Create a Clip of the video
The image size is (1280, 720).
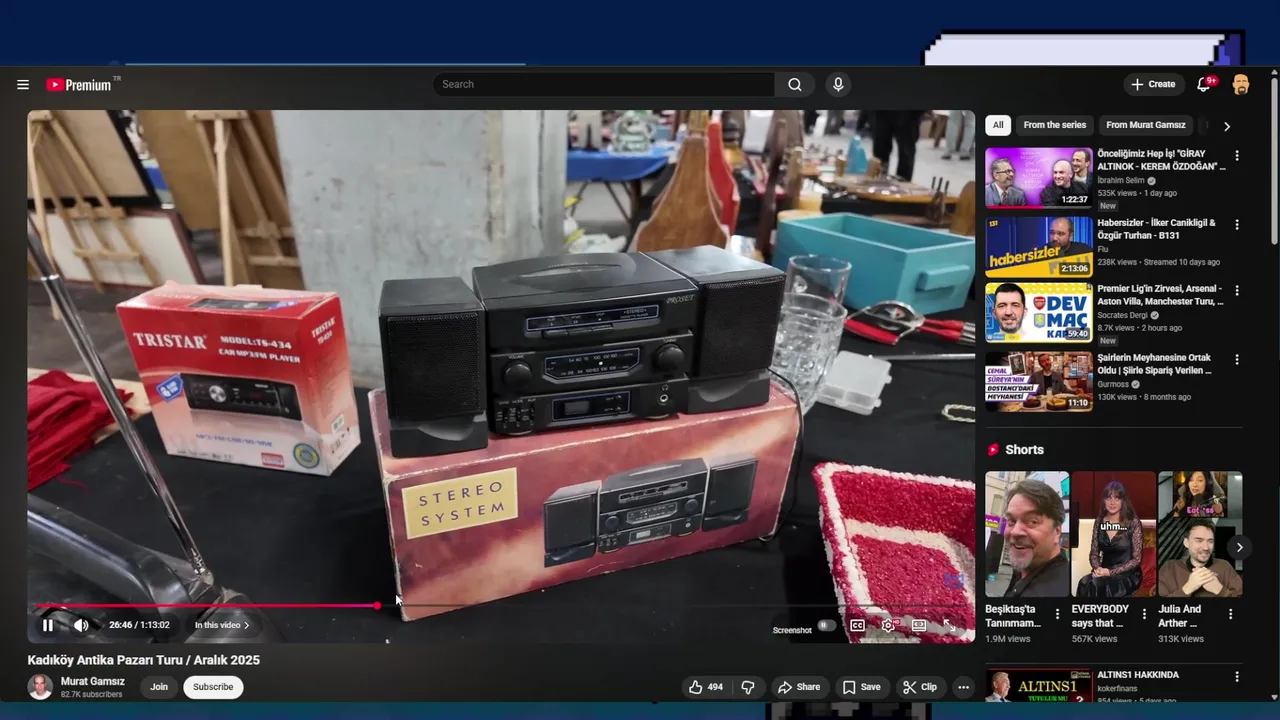coord(919,687)
